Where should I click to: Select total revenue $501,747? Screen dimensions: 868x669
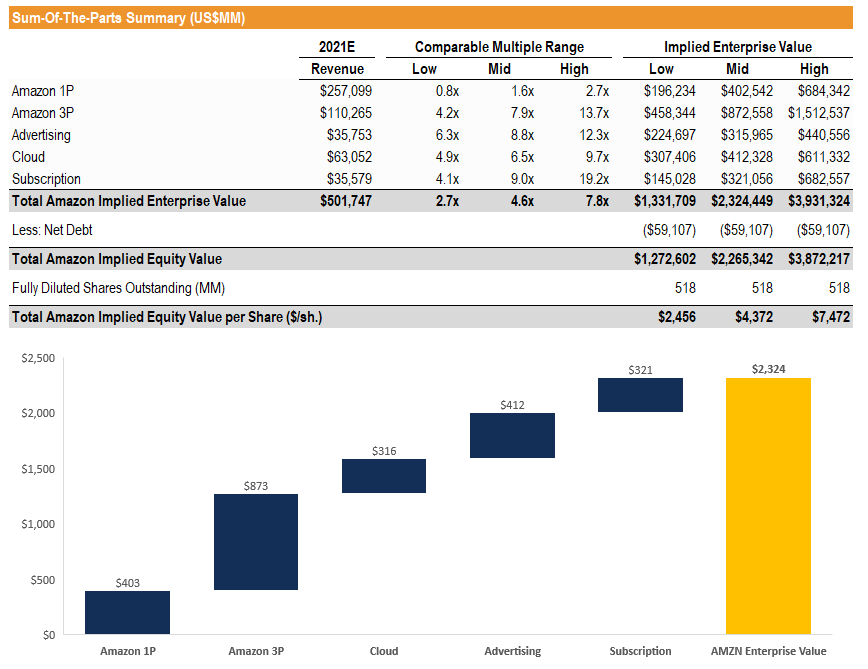[x=345, y=201]
